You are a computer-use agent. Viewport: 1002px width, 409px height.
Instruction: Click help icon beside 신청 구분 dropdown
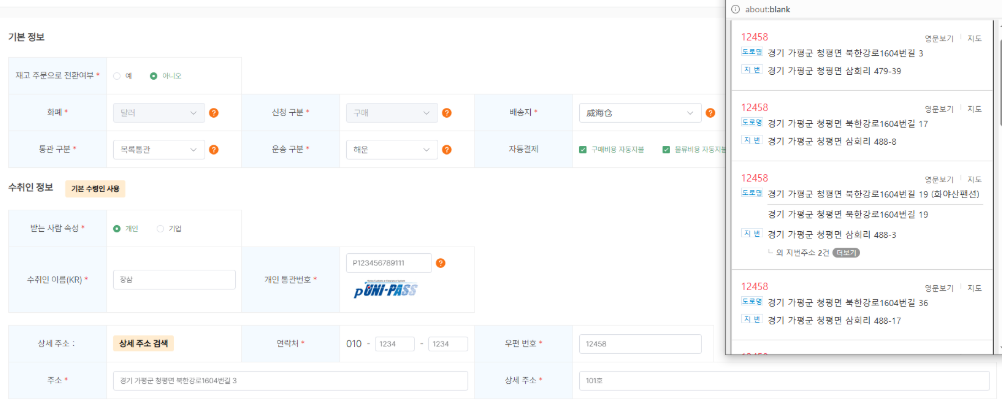pyautogui.click(x=446, y=112)
